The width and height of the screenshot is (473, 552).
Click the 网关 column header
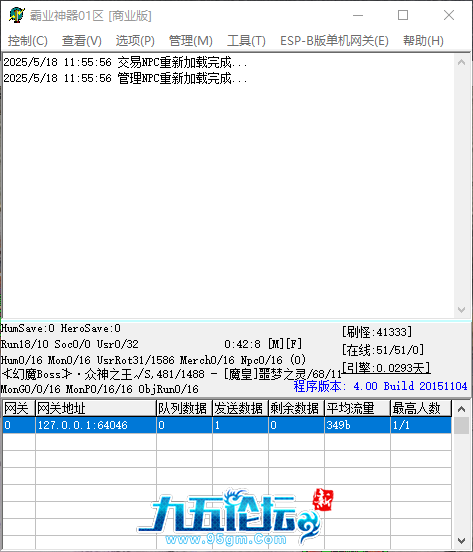19,408
